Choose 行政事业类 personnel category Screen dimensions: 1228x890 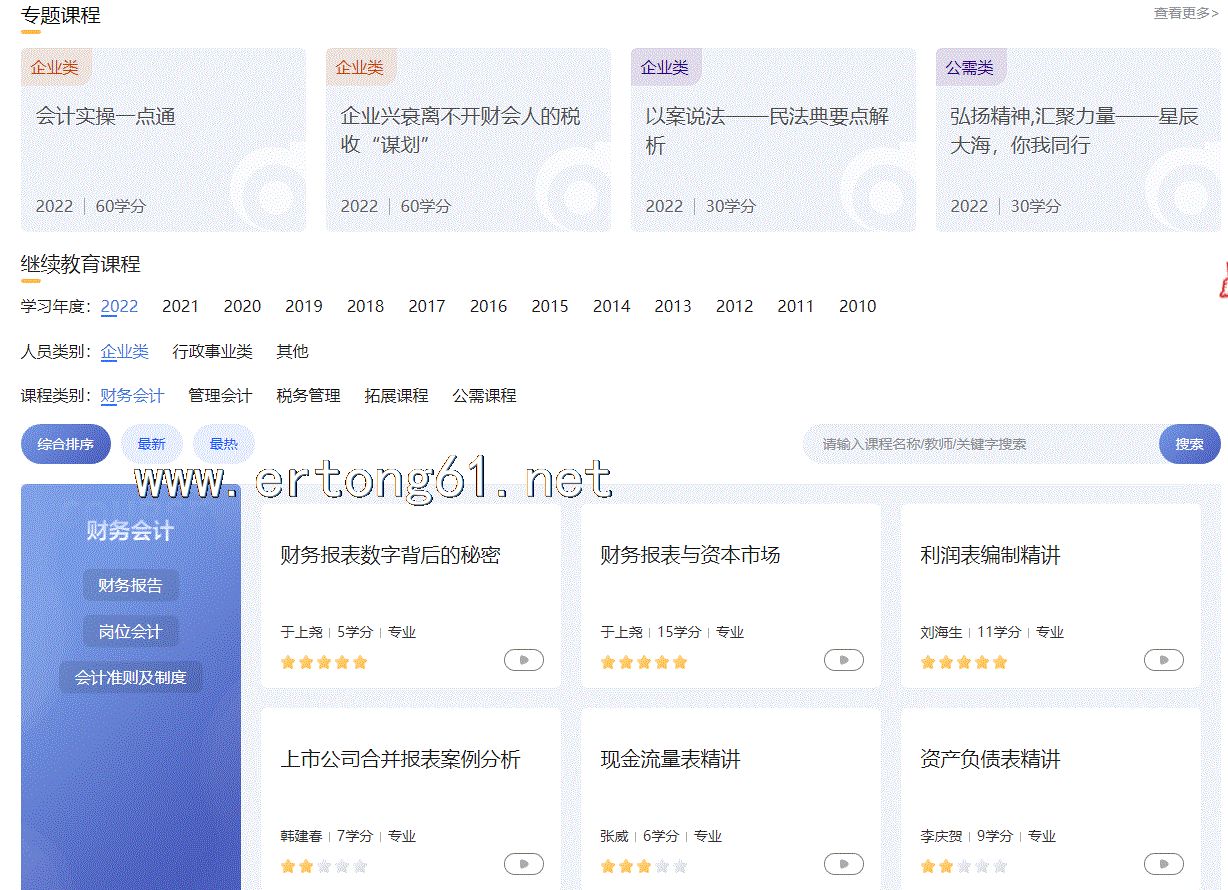click(212, 351)
